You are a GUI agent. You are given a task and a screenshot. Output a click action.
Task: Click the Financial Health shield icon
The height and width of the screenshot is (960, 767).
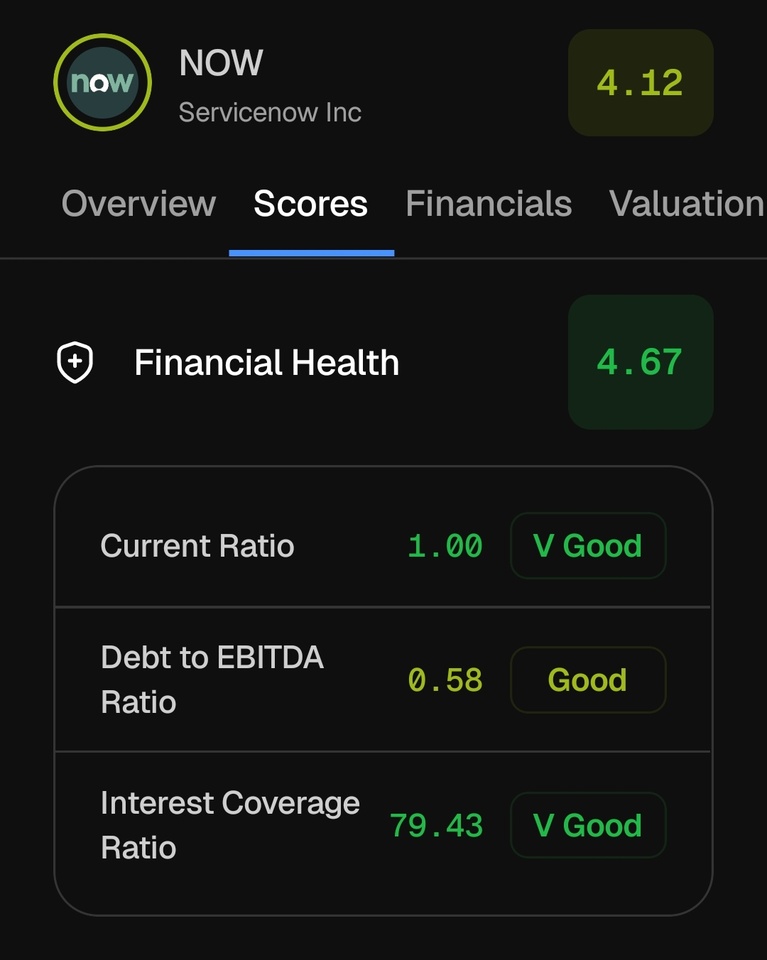click(x=75, y=362)
